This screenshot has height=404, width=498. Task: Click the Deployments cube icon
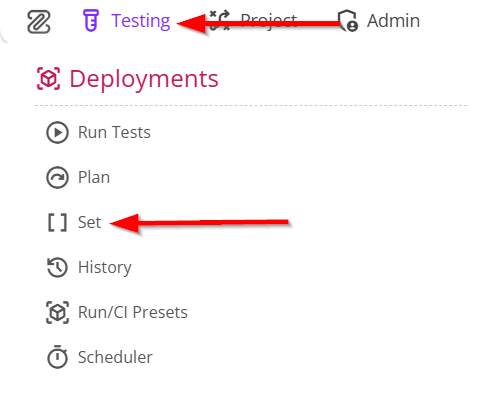tap(48, 79)
